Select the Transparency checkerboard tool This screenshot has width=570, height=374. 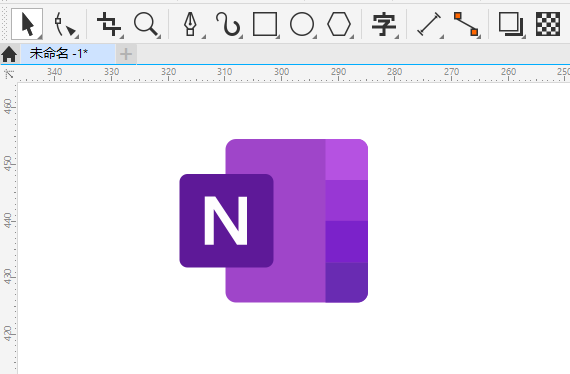click(x=548, y=24)
